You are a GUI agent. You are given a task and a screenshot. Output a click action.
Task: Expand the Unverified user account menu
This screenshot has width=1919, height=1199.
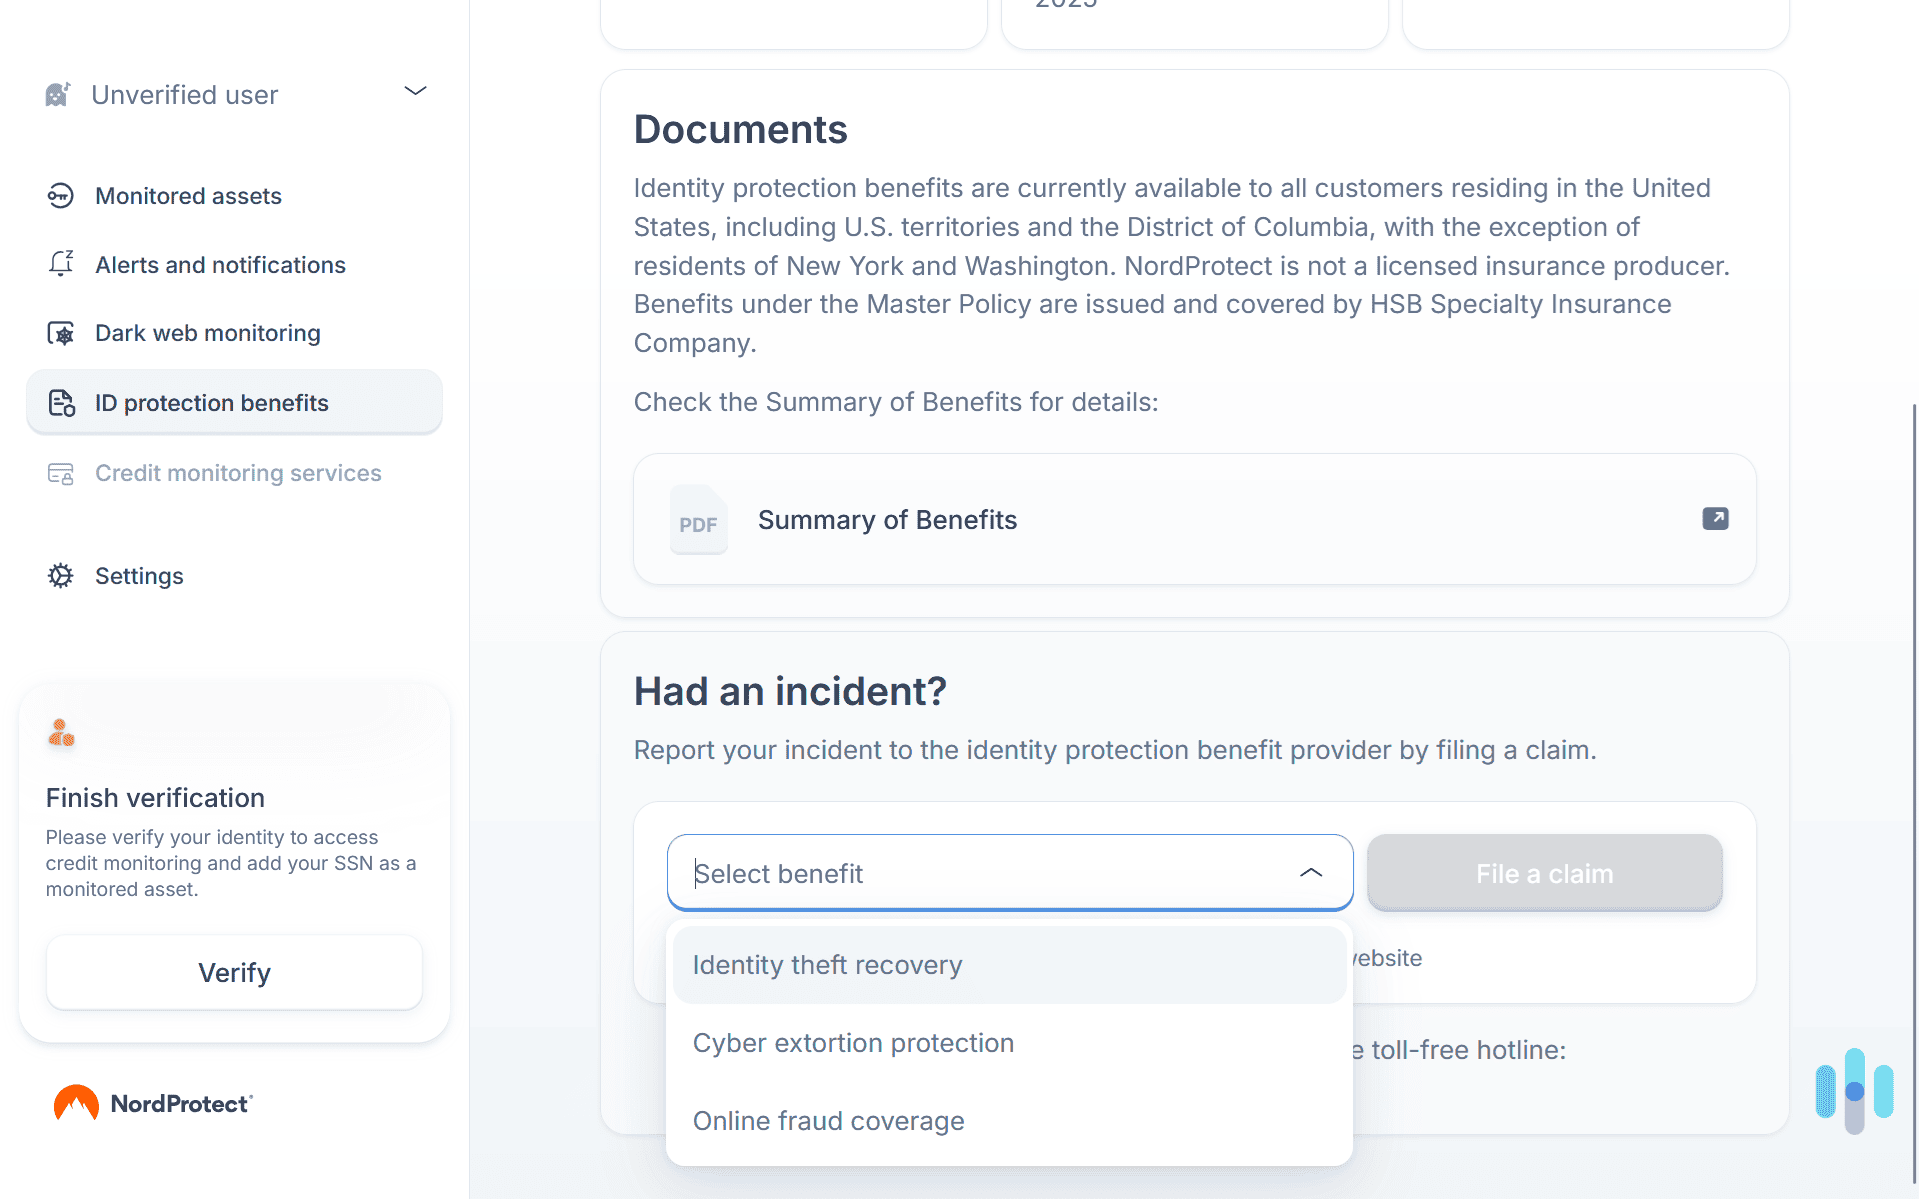(416, 91)
